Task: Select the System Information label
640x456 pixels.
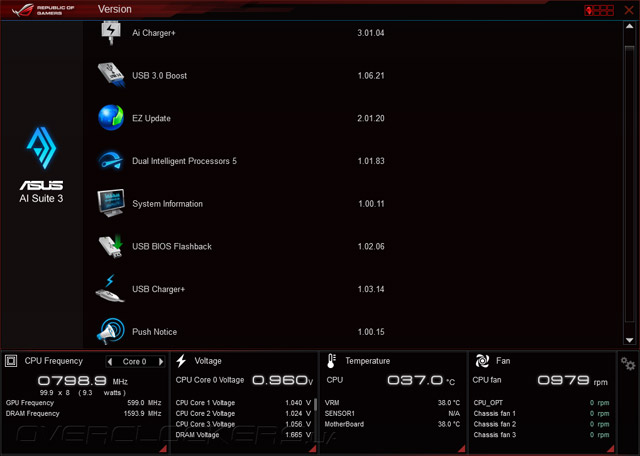Action: pyautogui.click(x=167, y=204)
